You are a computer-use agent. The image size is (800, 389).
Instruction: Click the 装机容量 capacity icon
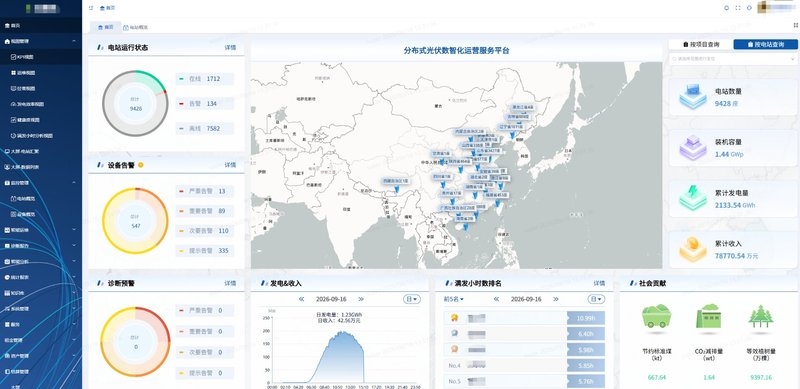tap(693, 147)
